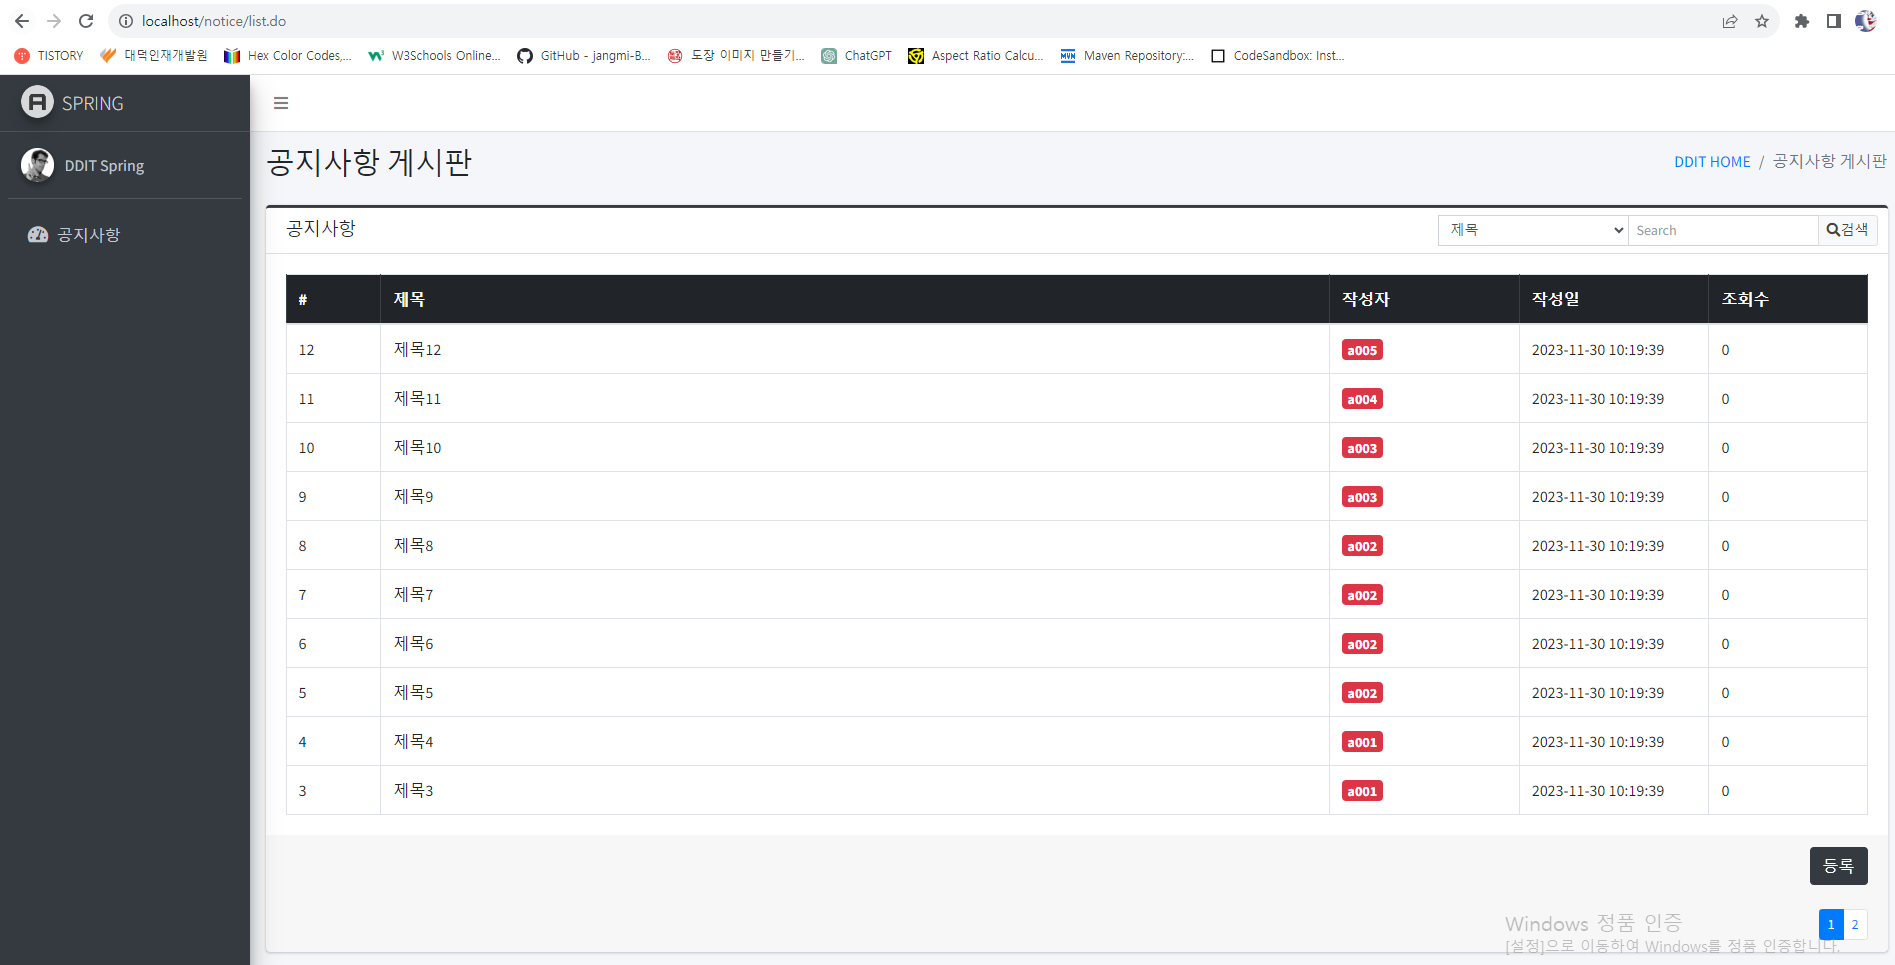Go to pagination page 2
This screenshot has height=965, width=1895.
[1855, 924]
